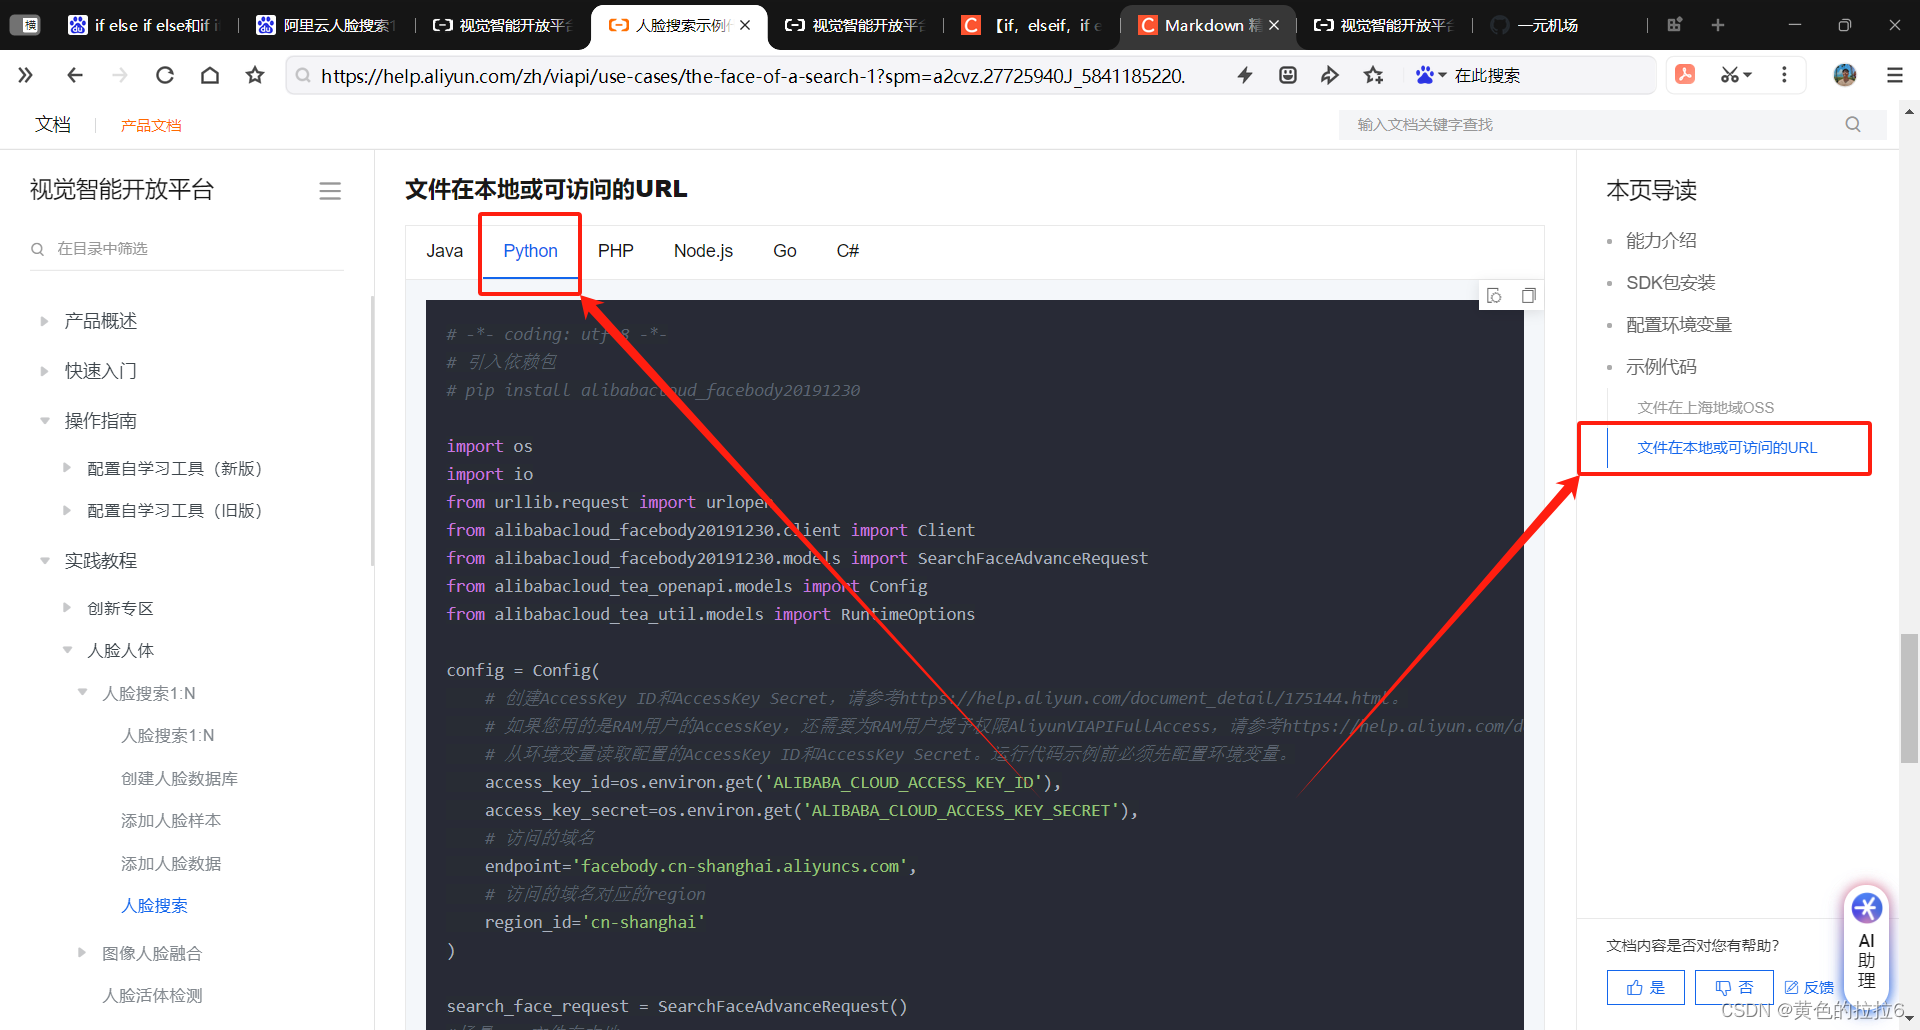Select the PHP code tab
Viewport: 1920px width, 1030px height.
click(615, 251)
